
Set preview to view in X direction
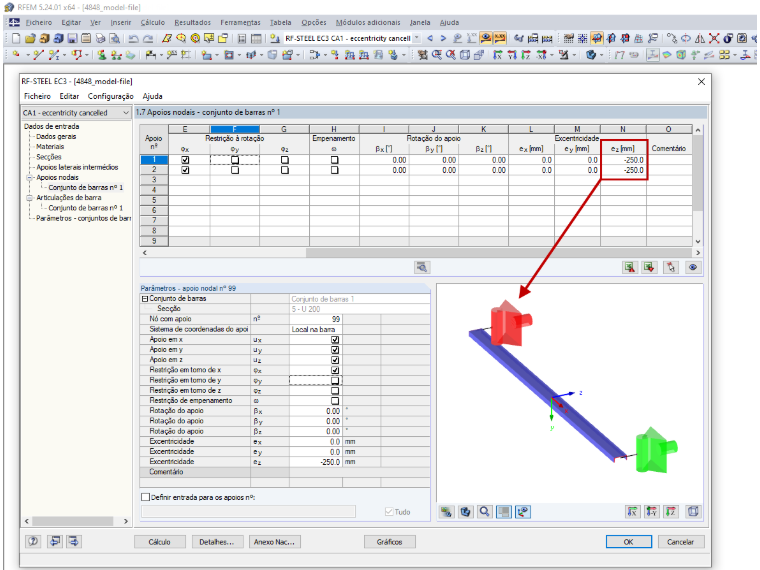pos(632,512)
